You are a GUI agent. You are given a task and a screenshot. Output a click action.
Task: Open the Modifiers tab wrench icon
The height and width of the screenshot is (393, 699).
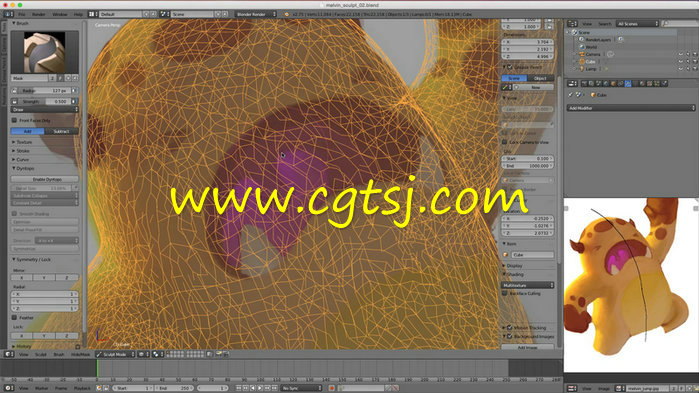pos(628,83)
